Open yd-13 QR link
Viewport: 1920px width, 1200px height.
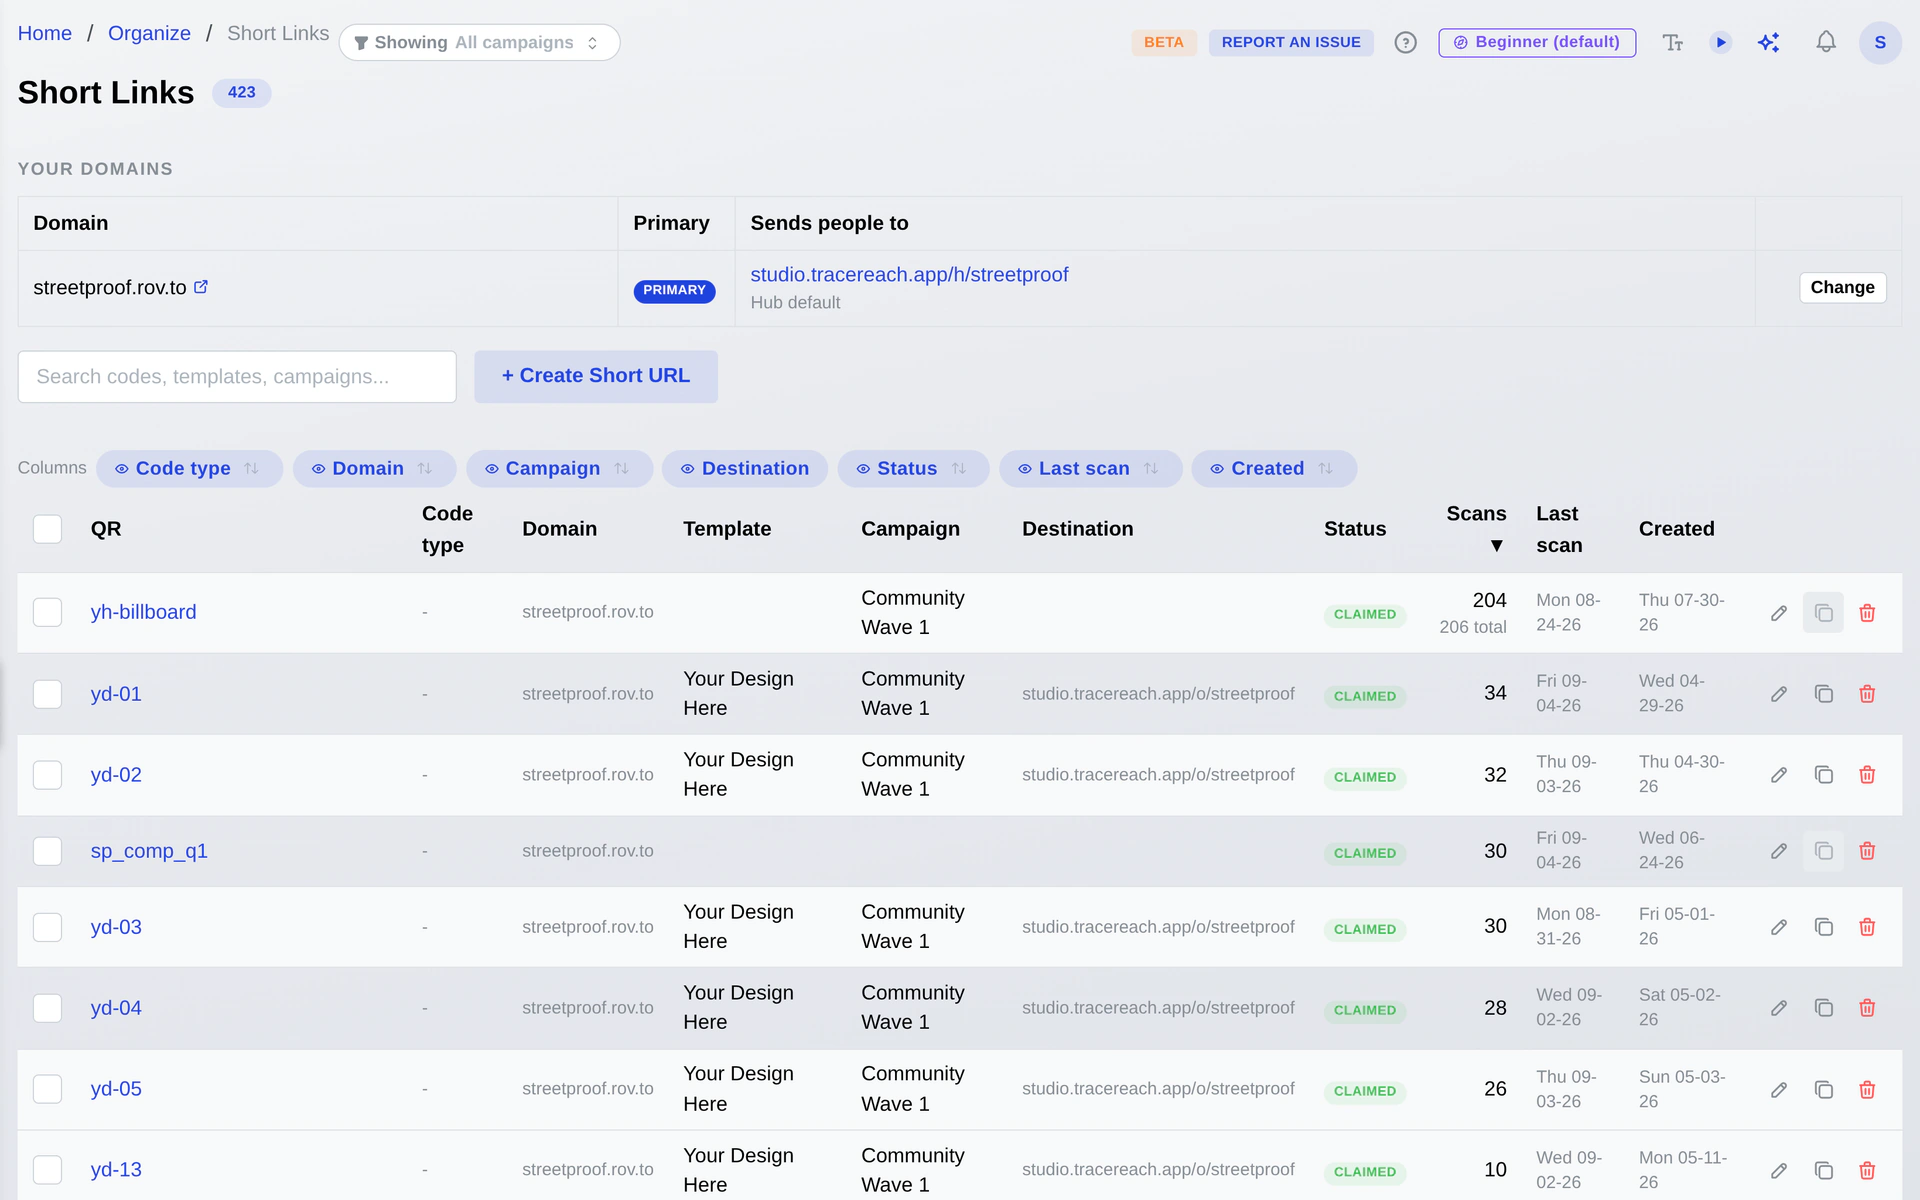(x=116, y=1170)
